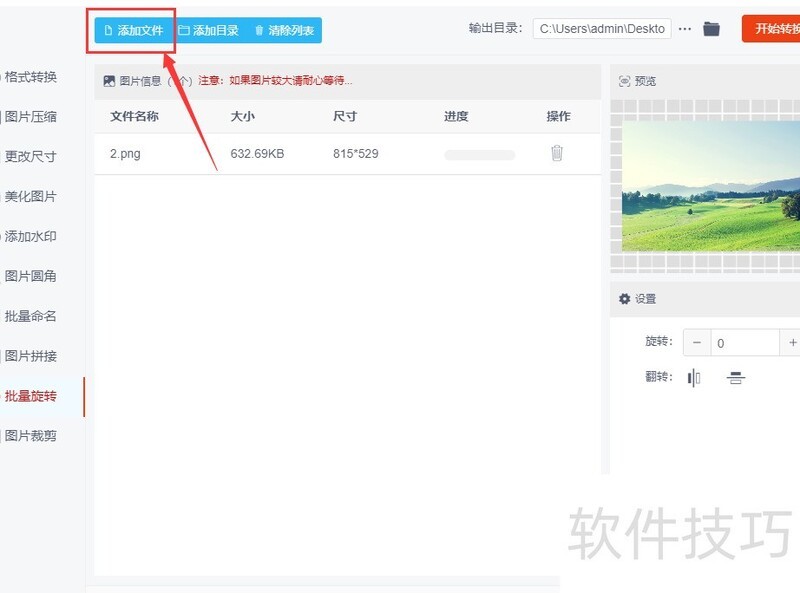The height and width of the screenshot is (593, 800).
Task: Click the progress bar for 2.png
Action: coord(480,155)
